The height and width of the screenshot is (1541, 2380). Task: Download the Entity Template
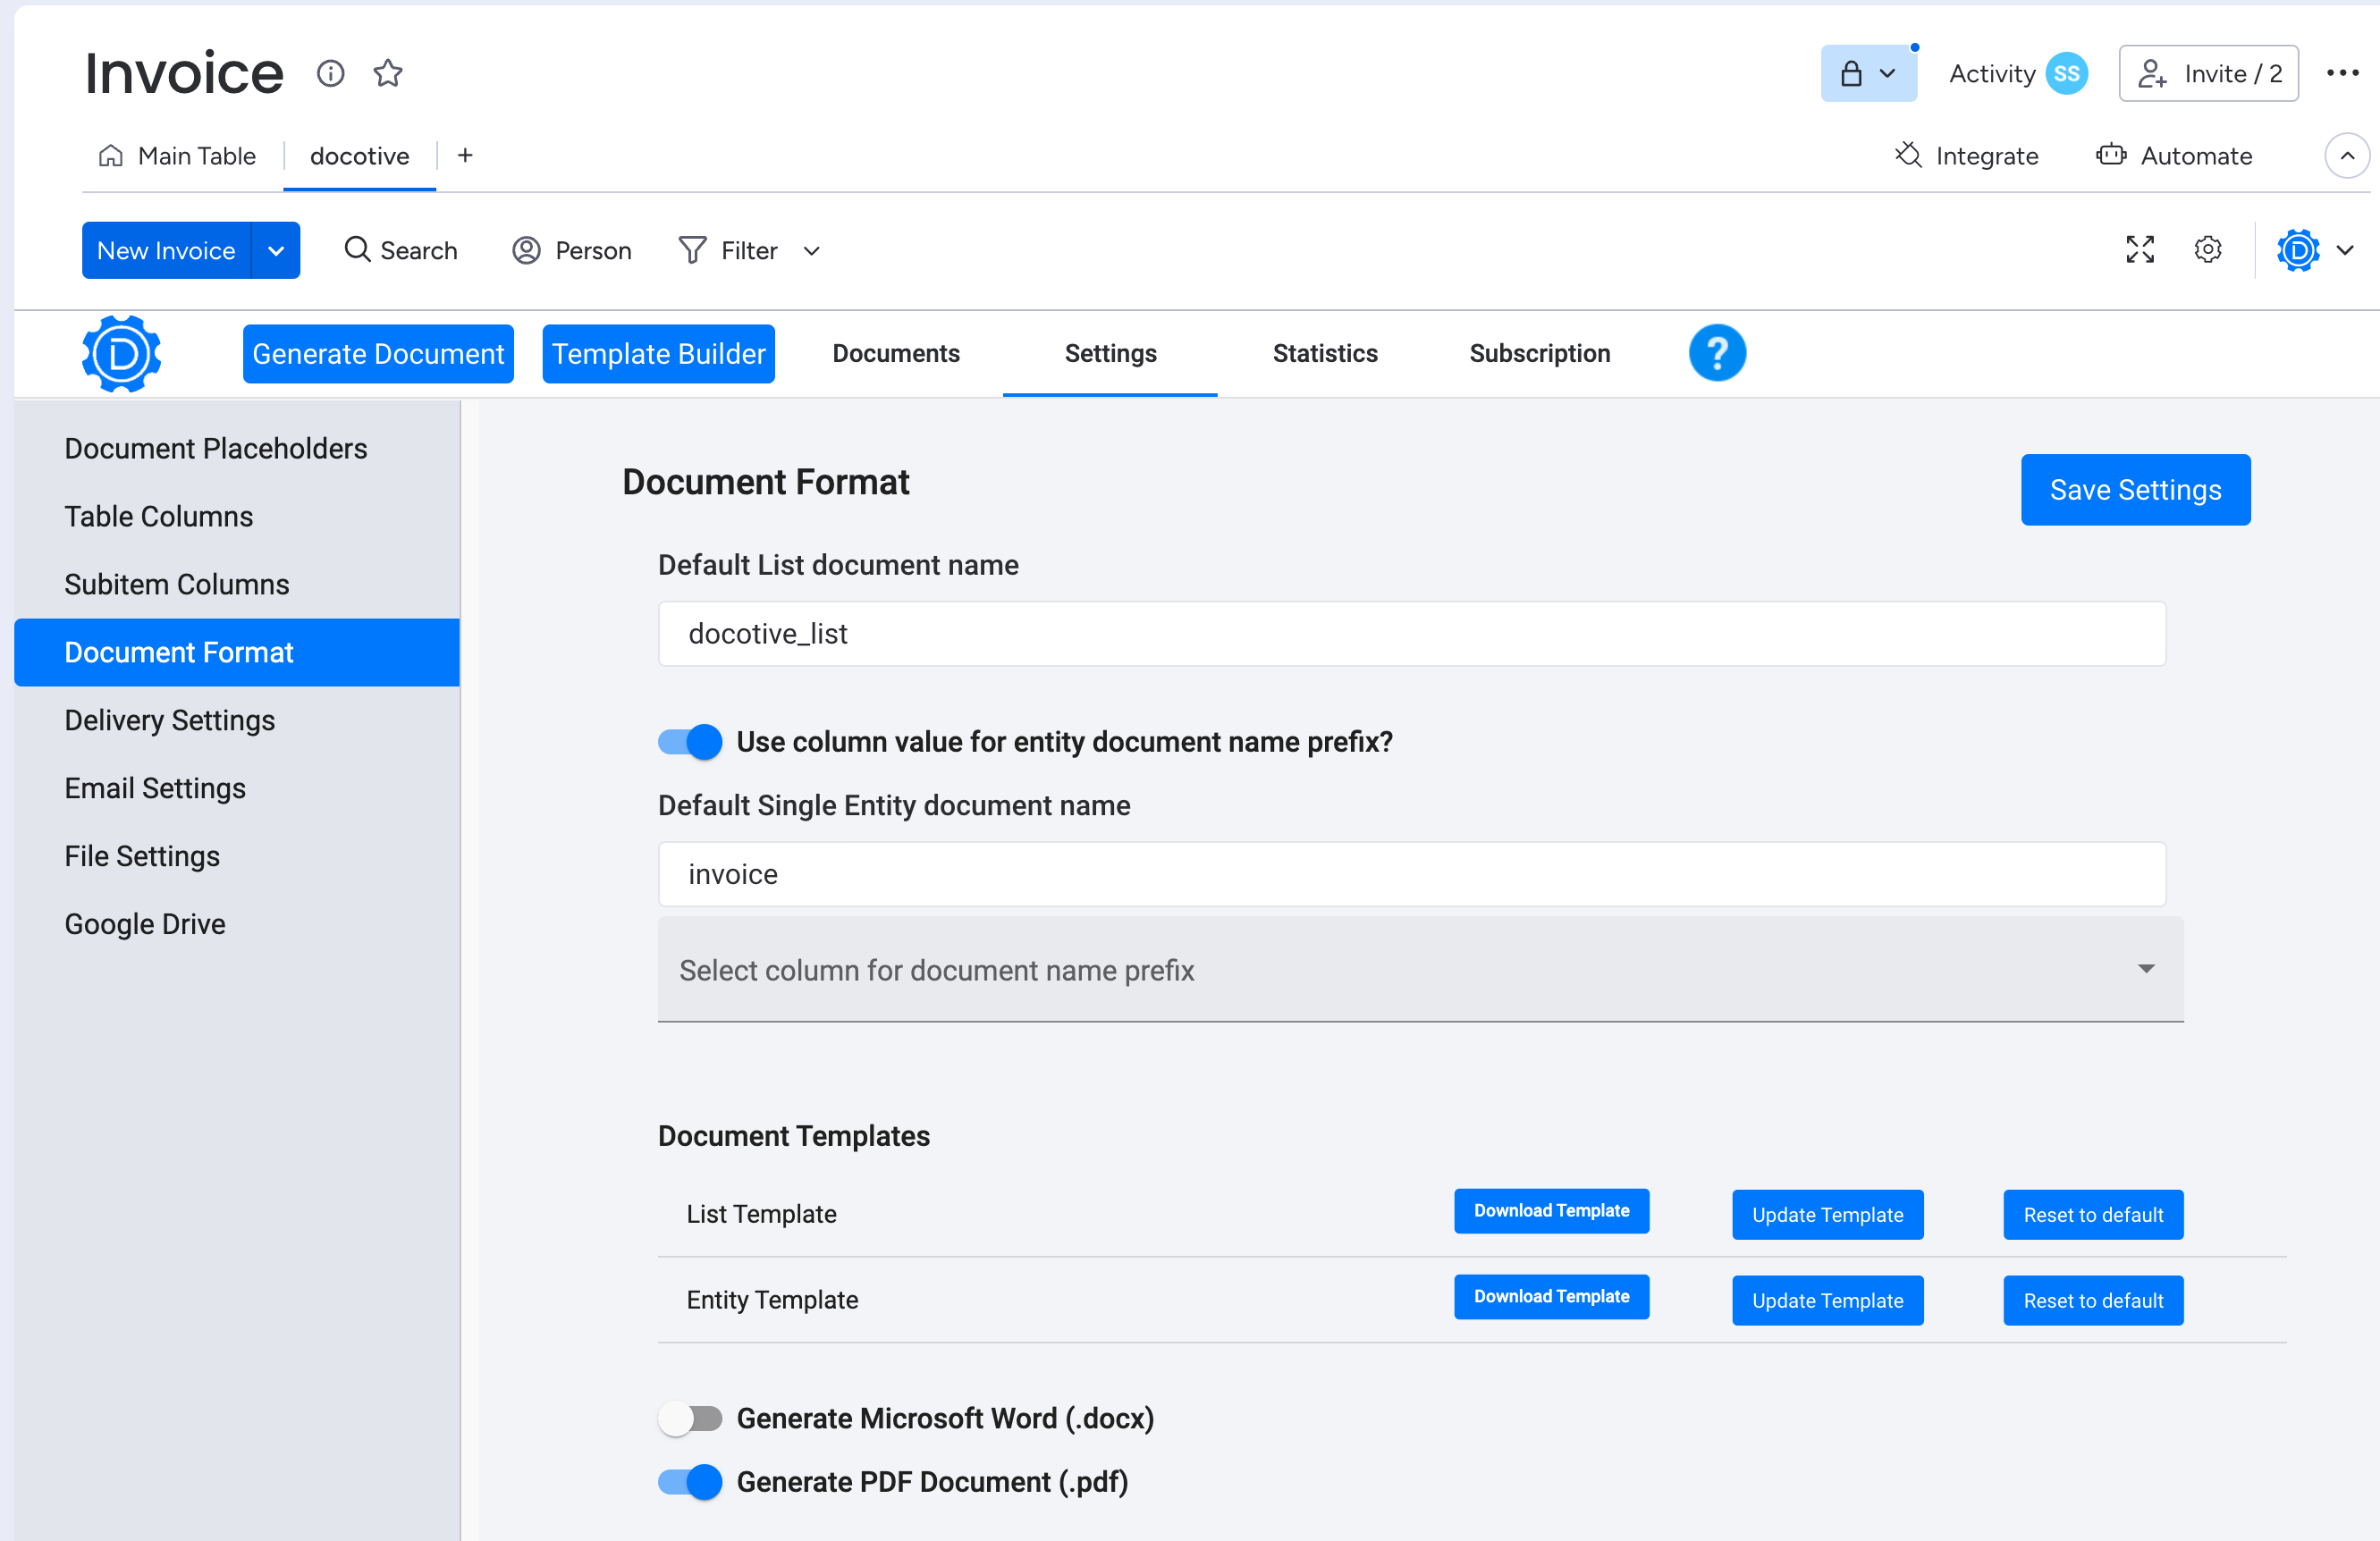(x=1551, y=1297)
